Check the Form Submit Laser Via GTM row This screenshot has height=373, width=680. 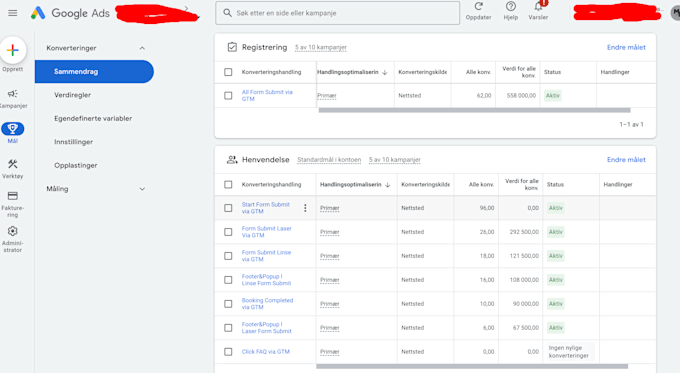click(x=228, y=232)
